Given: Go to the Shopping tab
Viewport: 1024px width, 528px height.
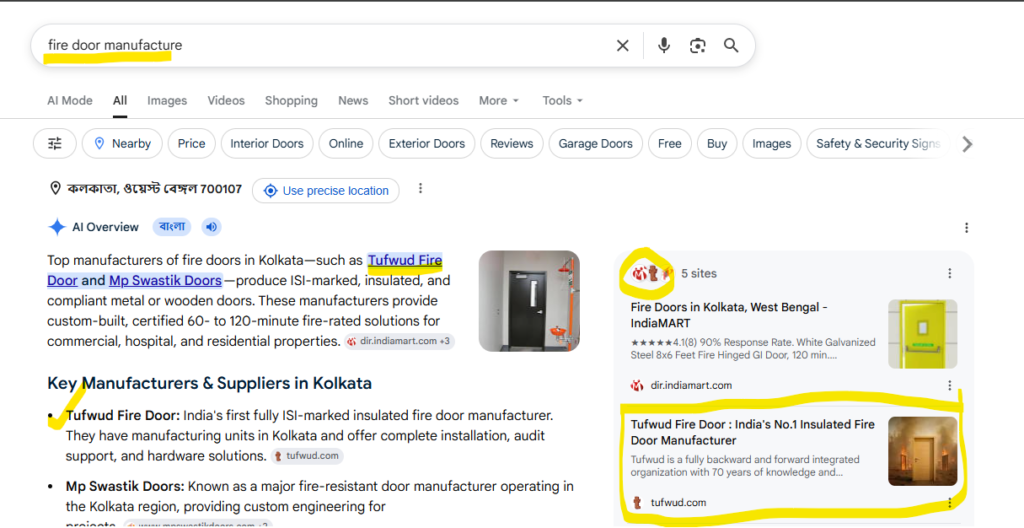Looking at the screenshot, I should point(291,101).
